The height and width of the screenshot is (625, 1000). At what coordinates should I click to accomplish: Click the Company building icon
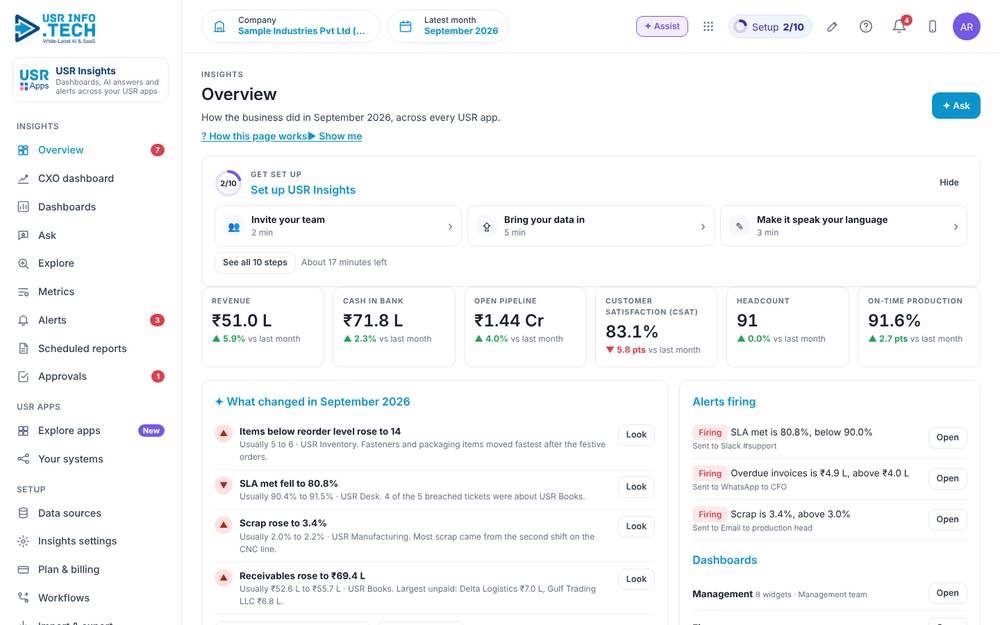(x=219, y=27)
